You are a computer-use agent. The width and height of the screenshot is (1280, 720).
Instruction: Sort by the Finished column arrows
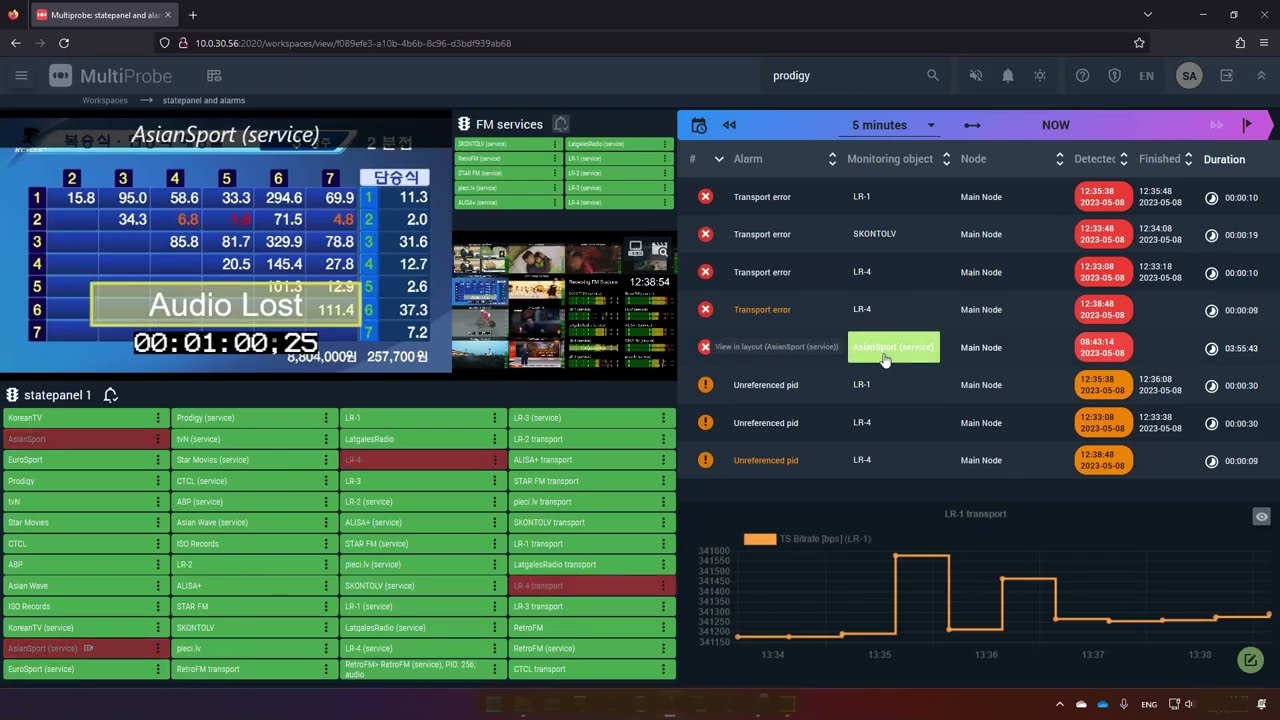[x=1189, y=159]
